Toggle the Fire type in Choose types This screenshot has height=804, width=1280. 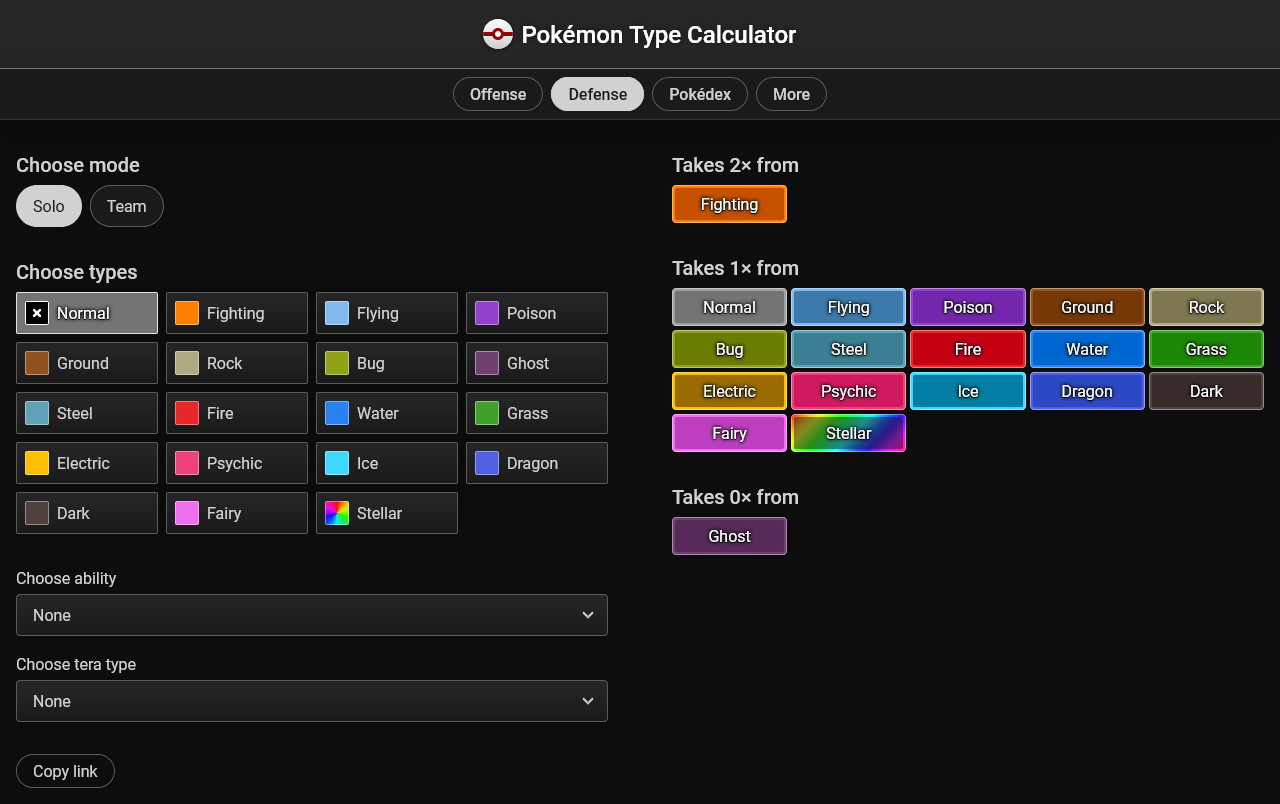(x=237, y=413)
